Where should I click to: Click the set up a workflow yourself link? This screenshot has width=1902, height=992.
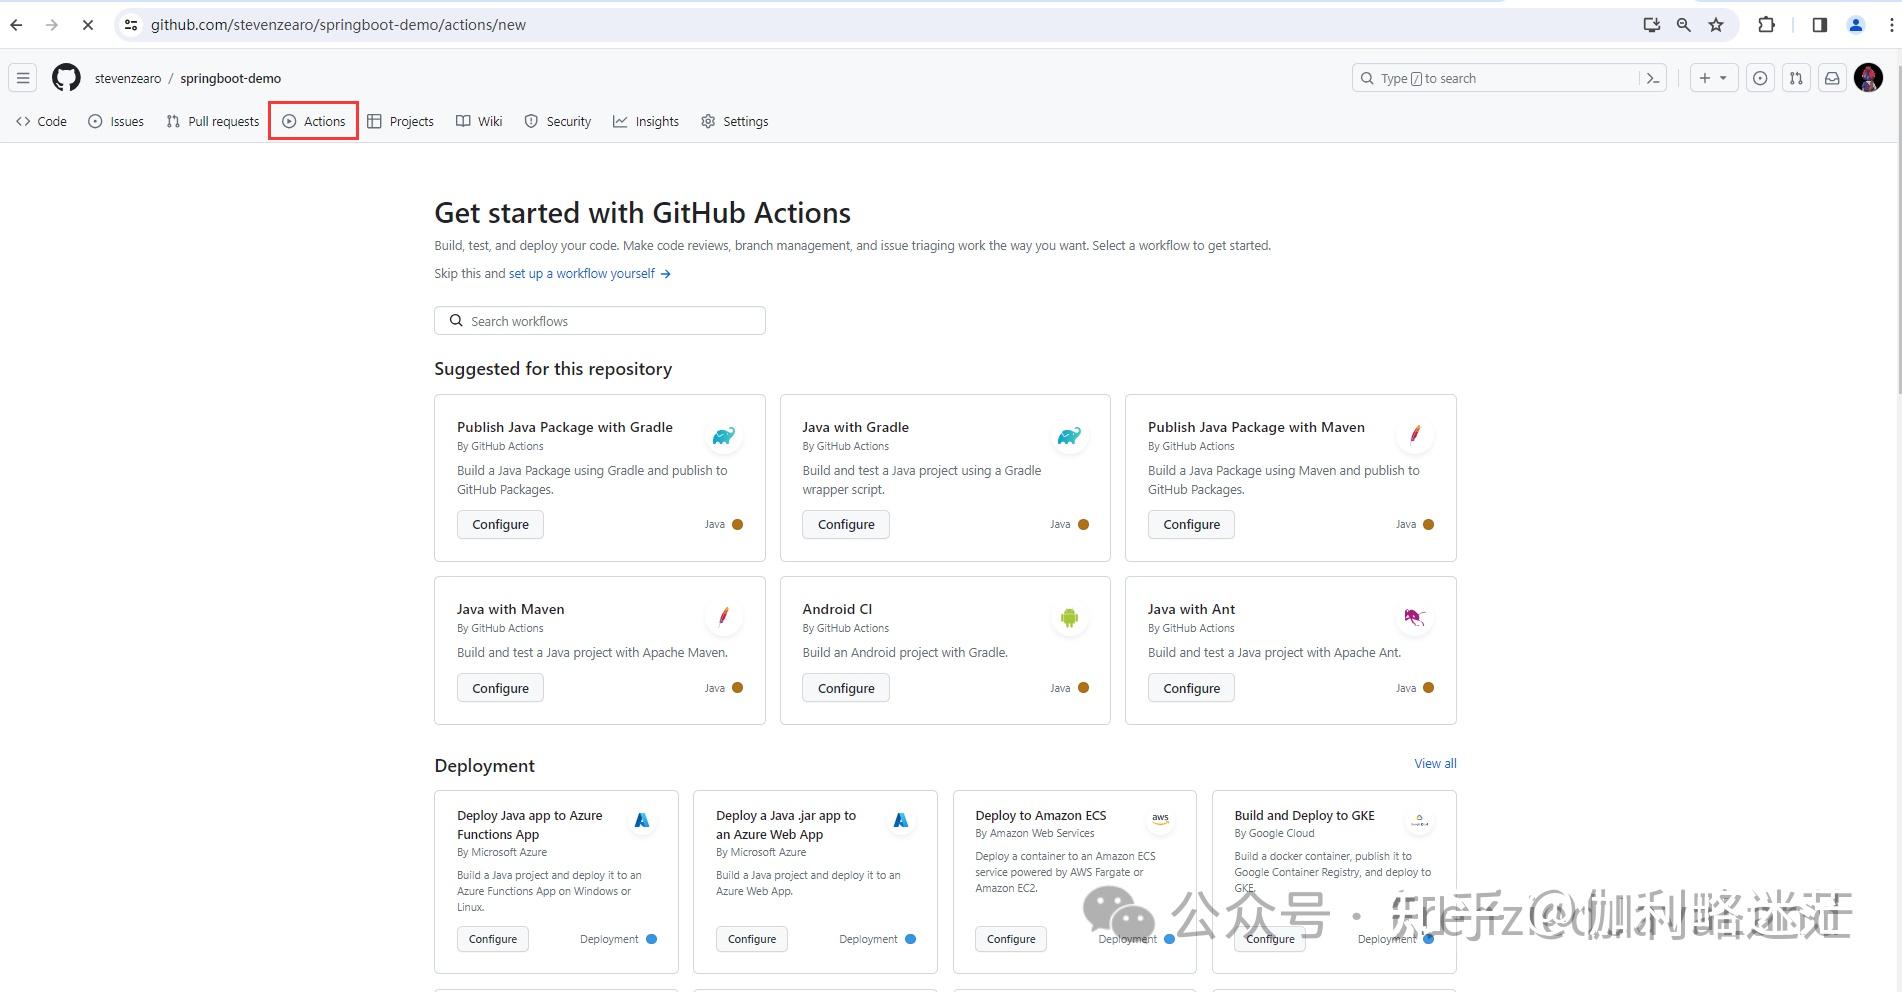[581, 273]
